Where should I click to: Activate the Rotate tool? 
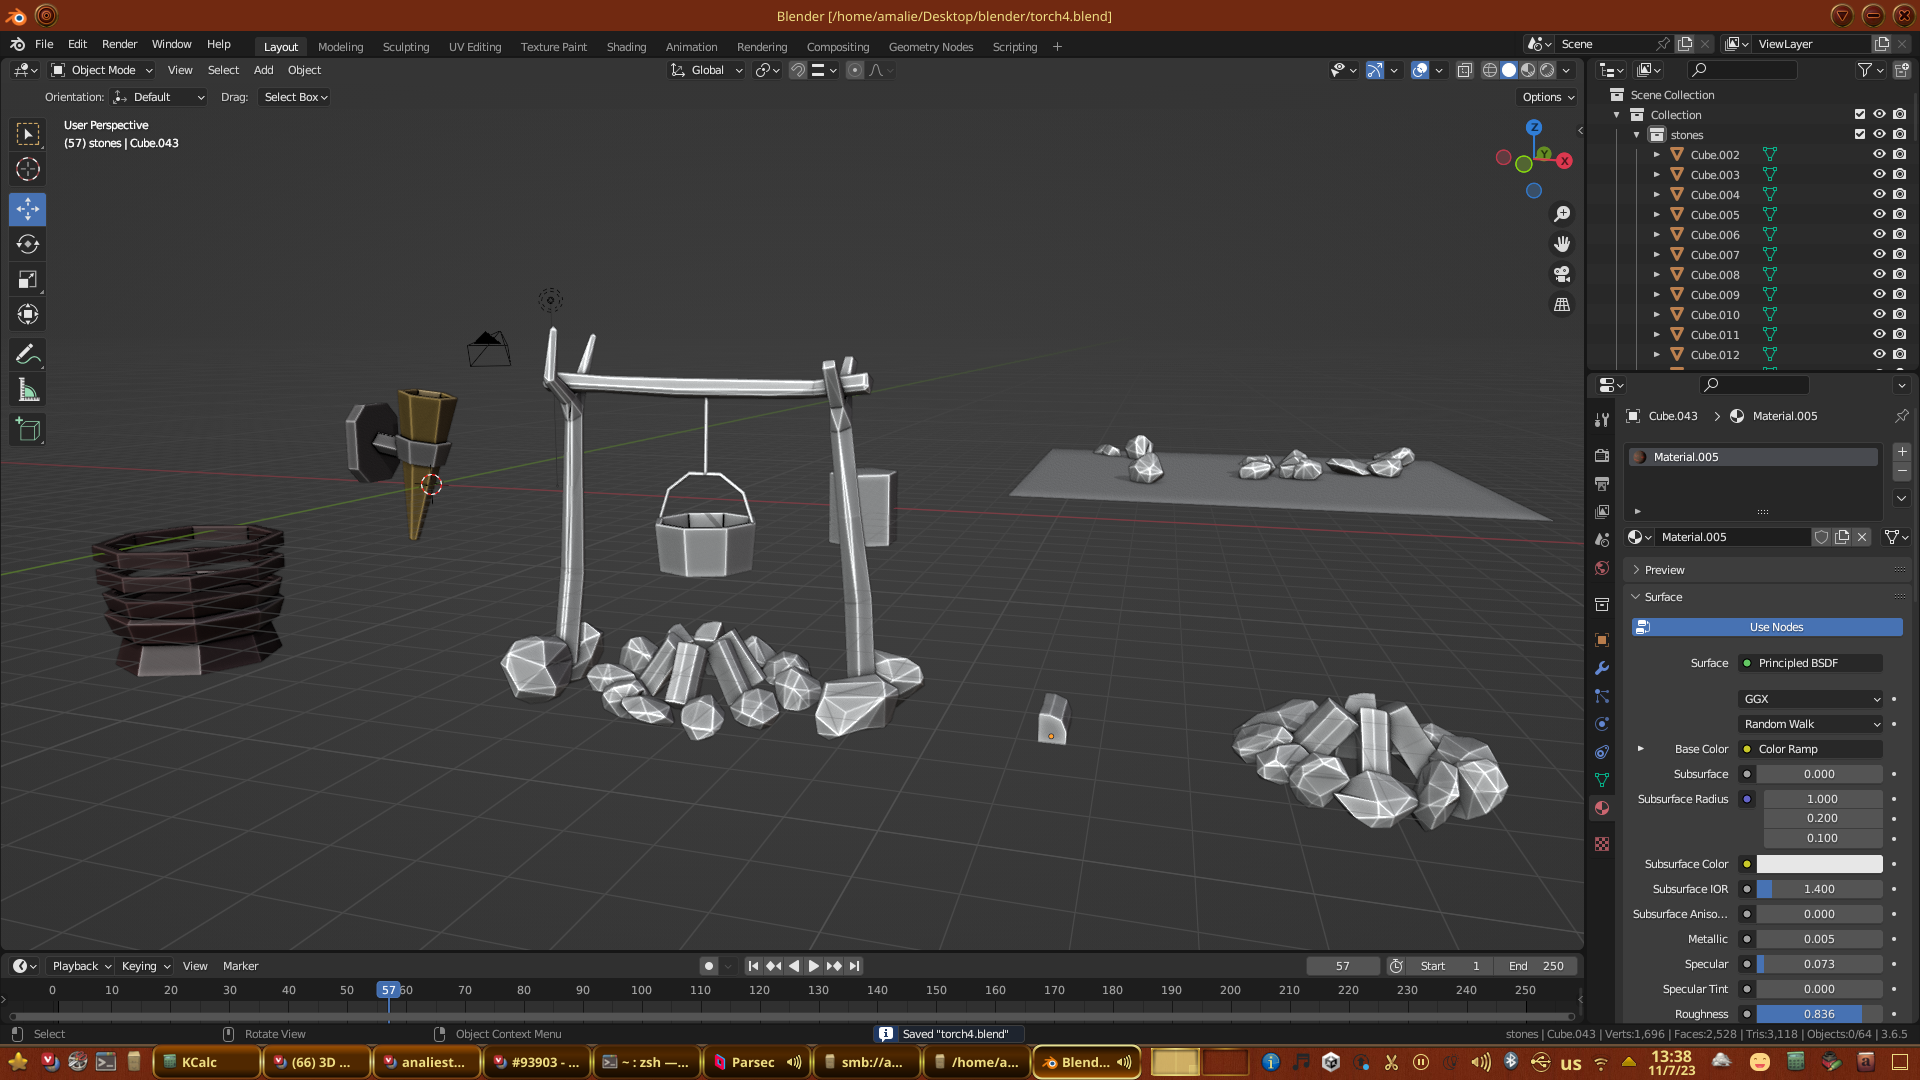point(28,245)
